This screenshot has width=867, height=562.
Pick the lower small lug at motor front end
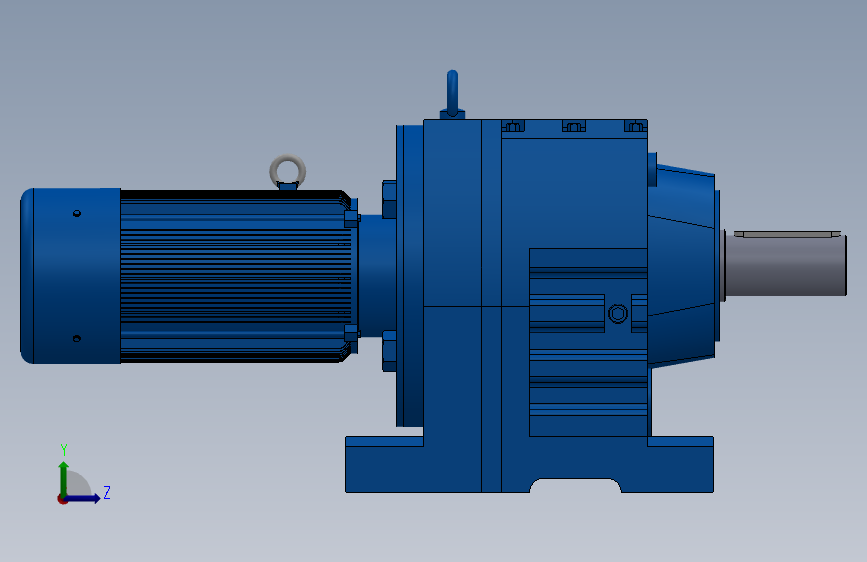point(352,334)
